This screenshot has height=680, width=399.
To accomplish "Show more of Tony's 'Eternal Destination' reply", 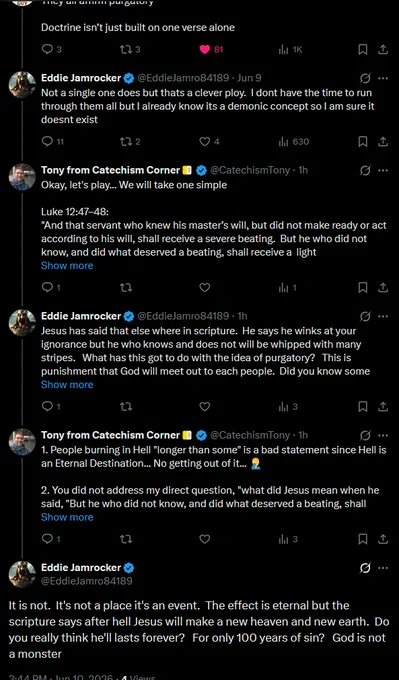I will tap(67, 517).
